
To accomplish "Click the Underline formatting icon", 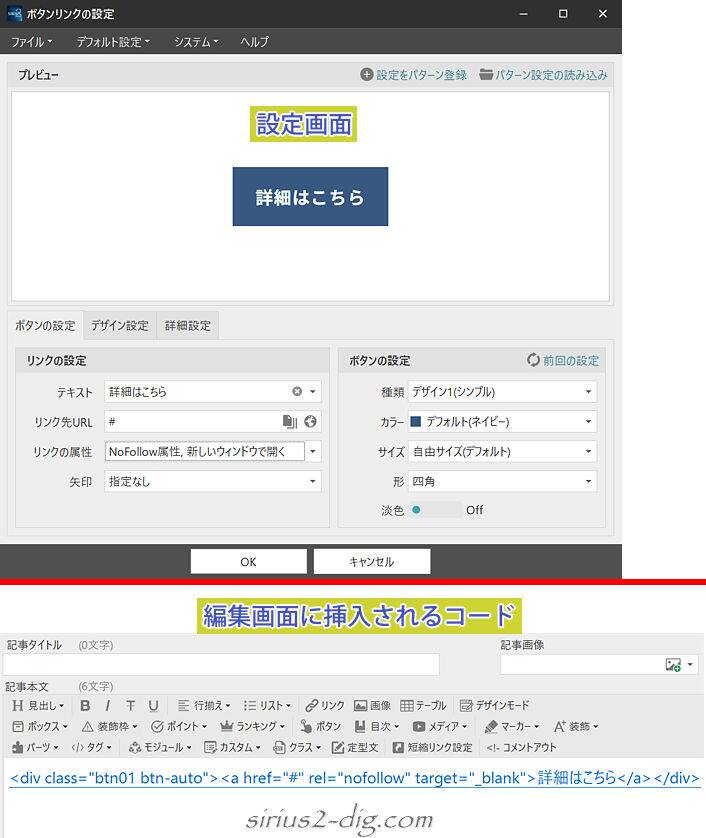I will (153, 706).
